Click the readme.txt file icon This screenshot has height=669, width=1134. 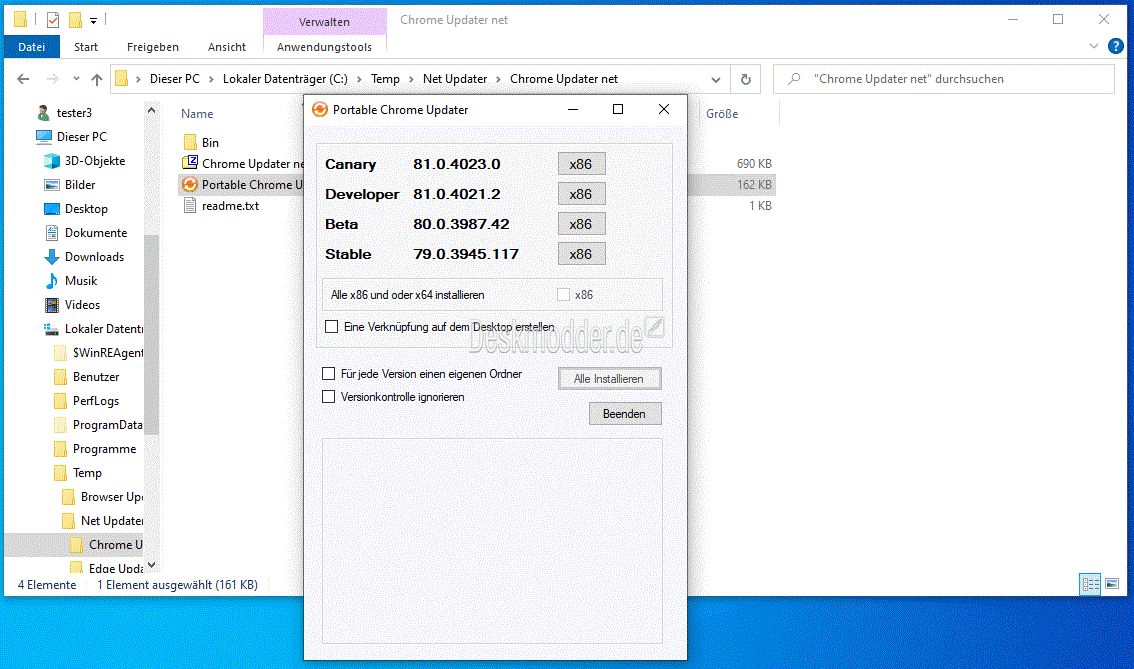[x=190, y=205]
